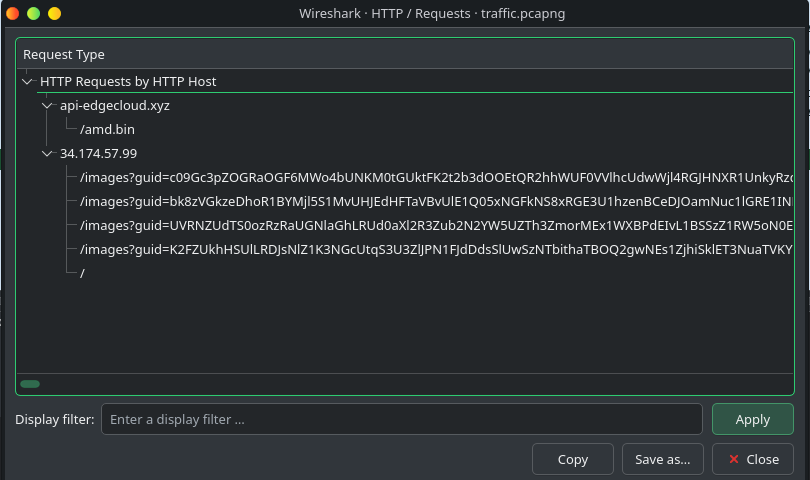810x480 pixels.
Task: Select the /images?guid=bk8zVGkzeDhoR1 request row
Action: click(436, 202)
